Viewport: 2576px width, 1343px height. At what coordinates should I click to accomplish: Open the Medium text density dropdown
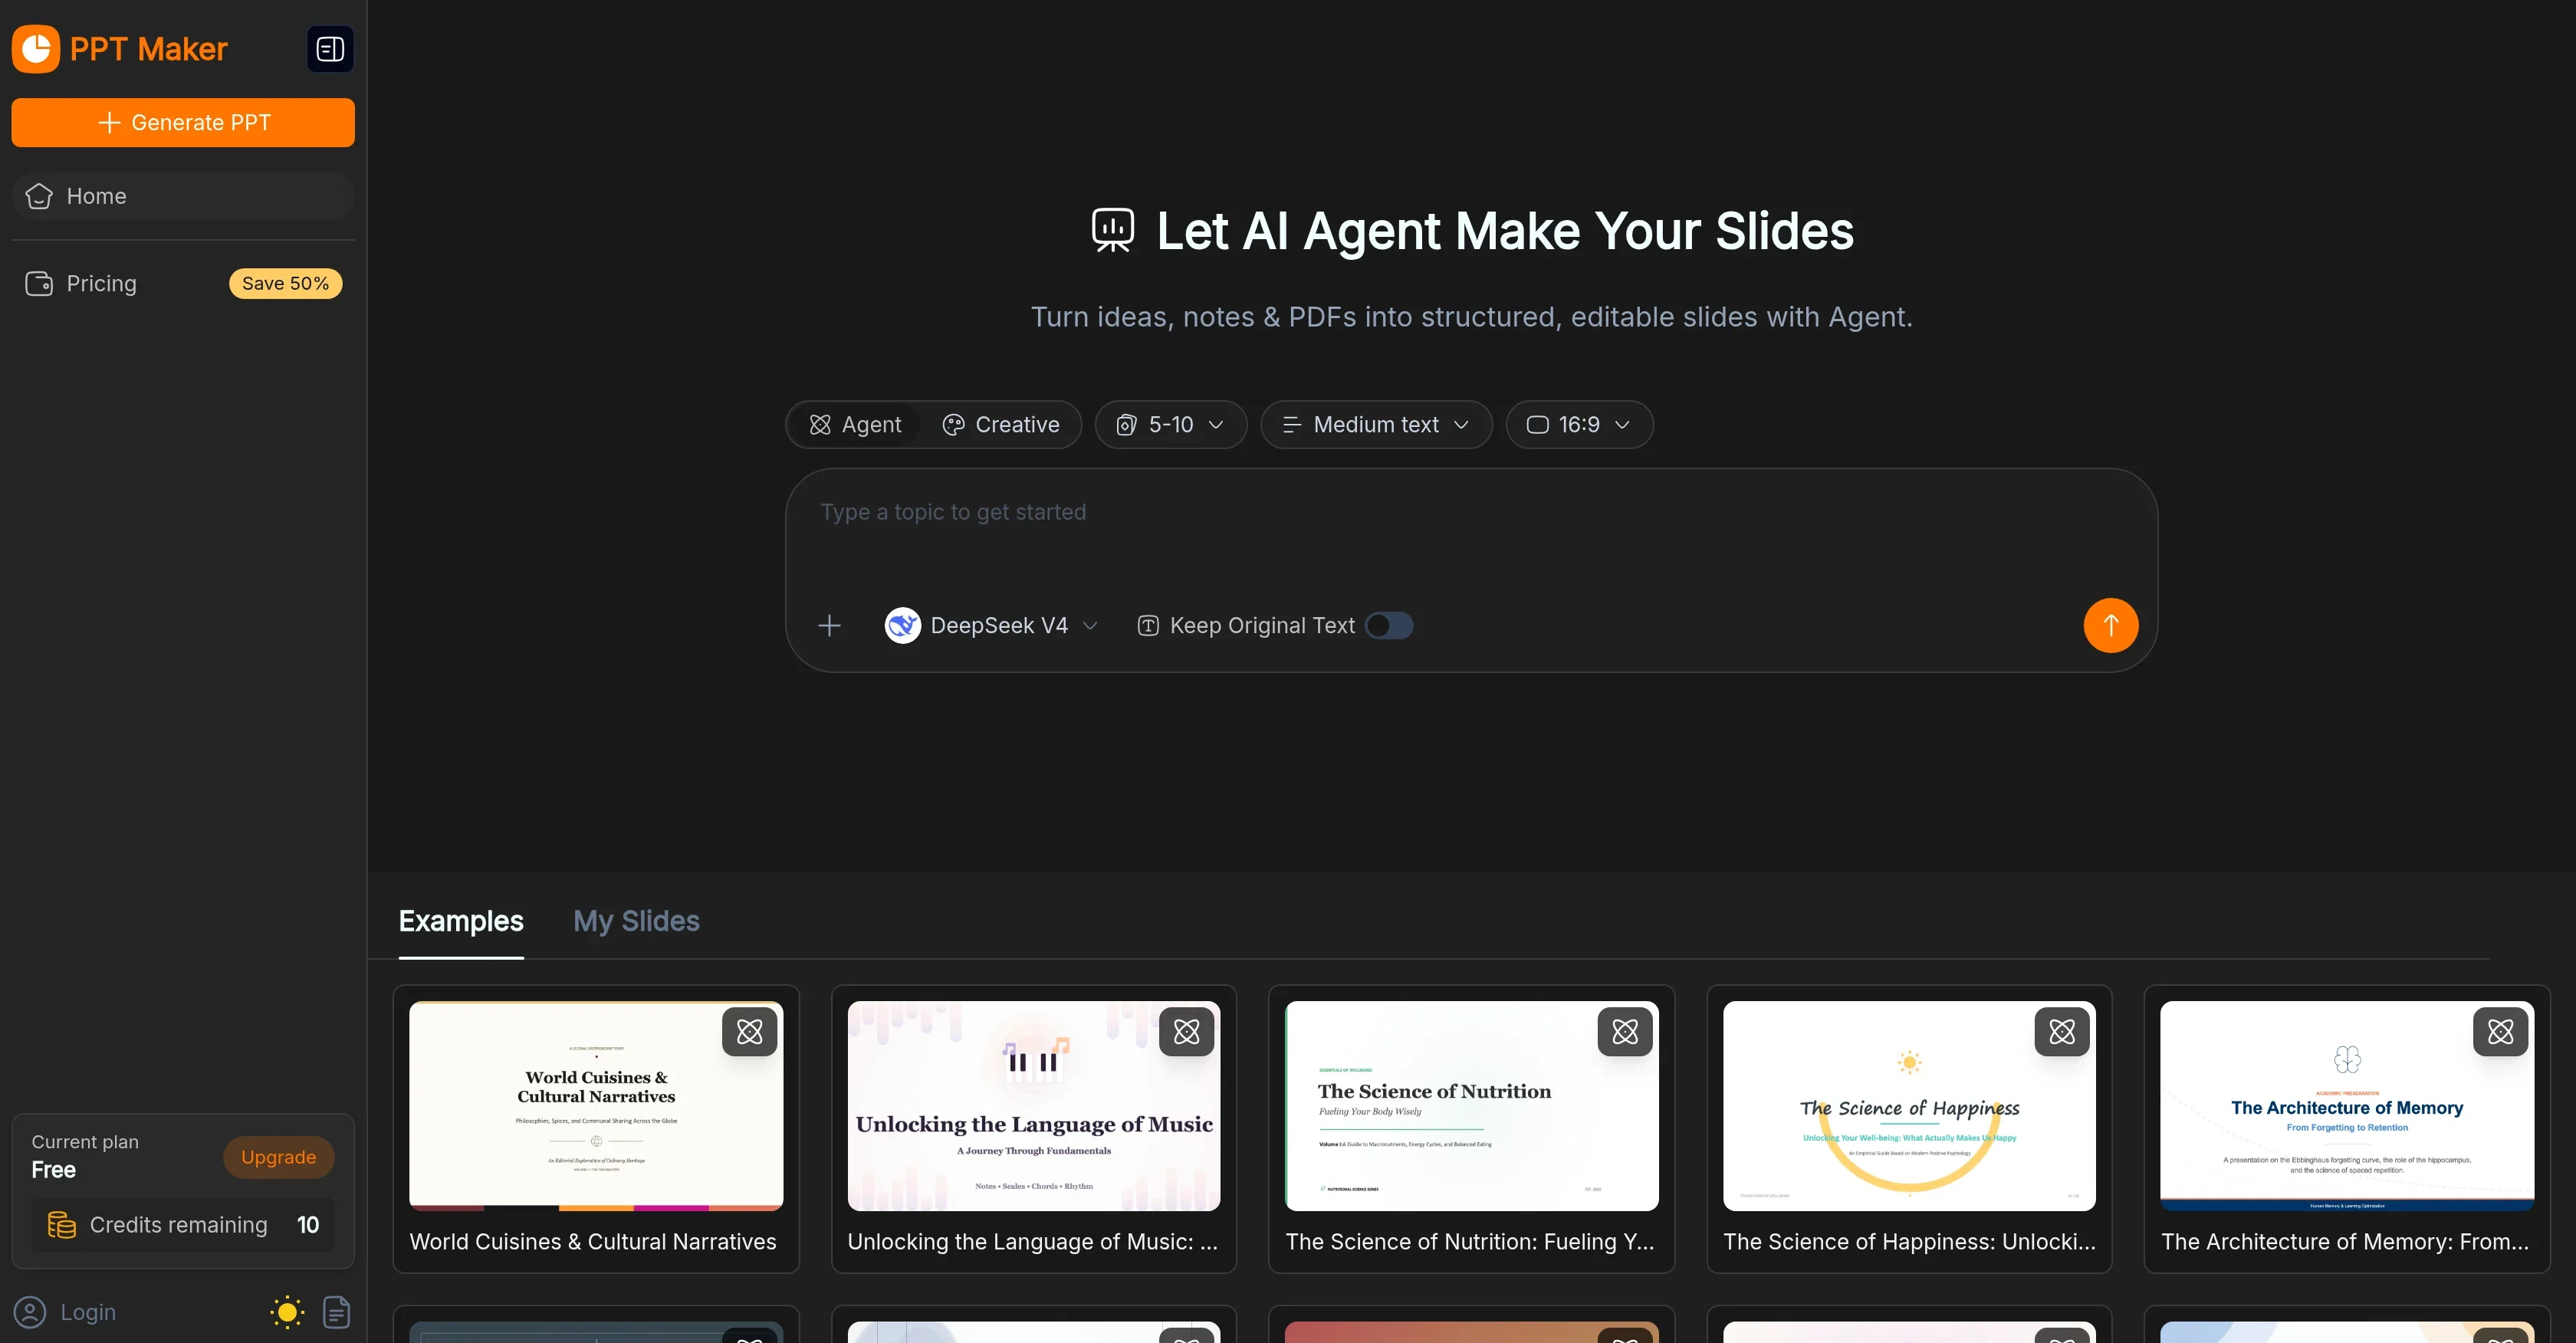1376,425
